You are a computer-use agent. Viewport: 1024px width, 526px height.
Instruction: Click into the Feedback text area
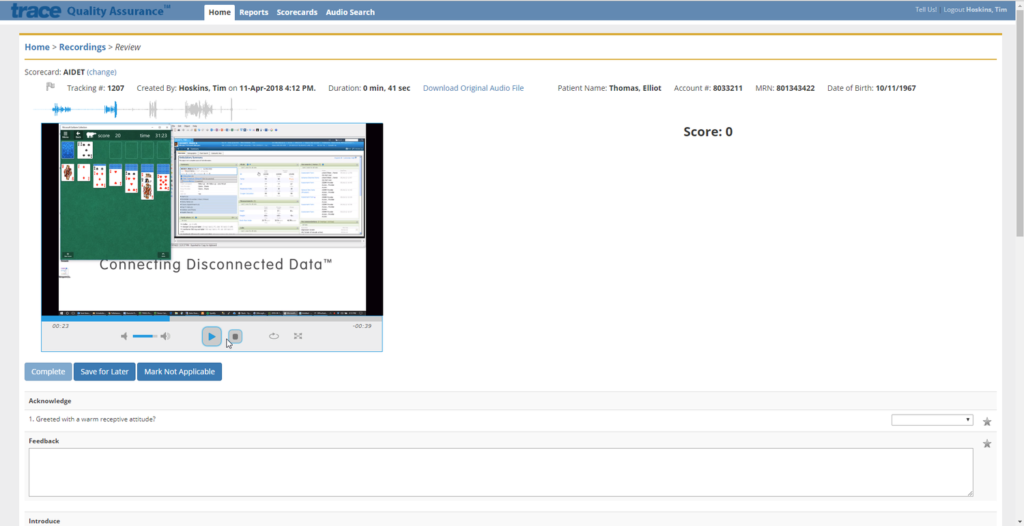[501, 472]
